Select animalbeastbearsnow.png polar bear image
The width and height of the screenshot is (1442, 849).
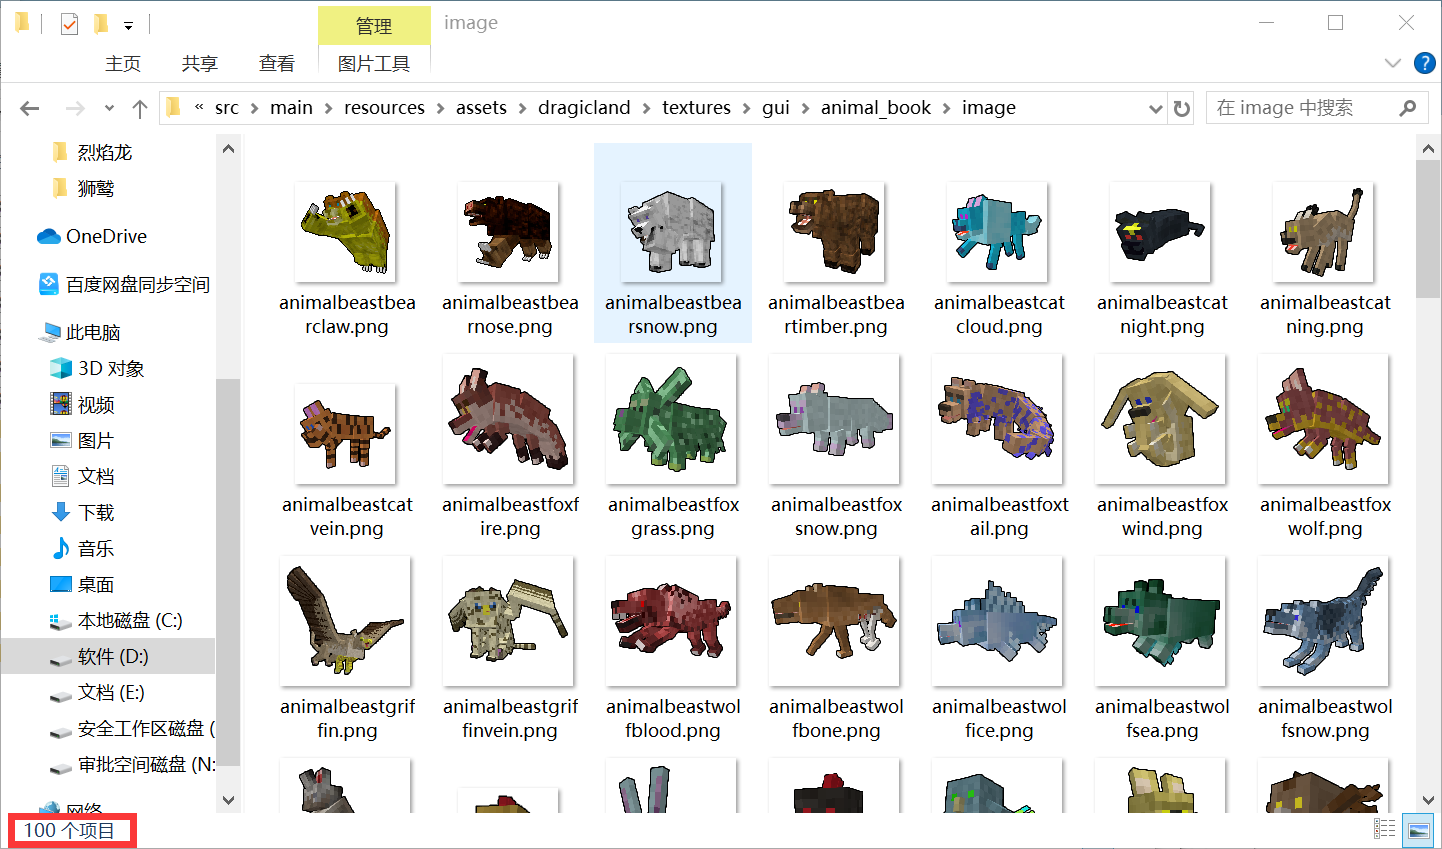pos(673,232)
